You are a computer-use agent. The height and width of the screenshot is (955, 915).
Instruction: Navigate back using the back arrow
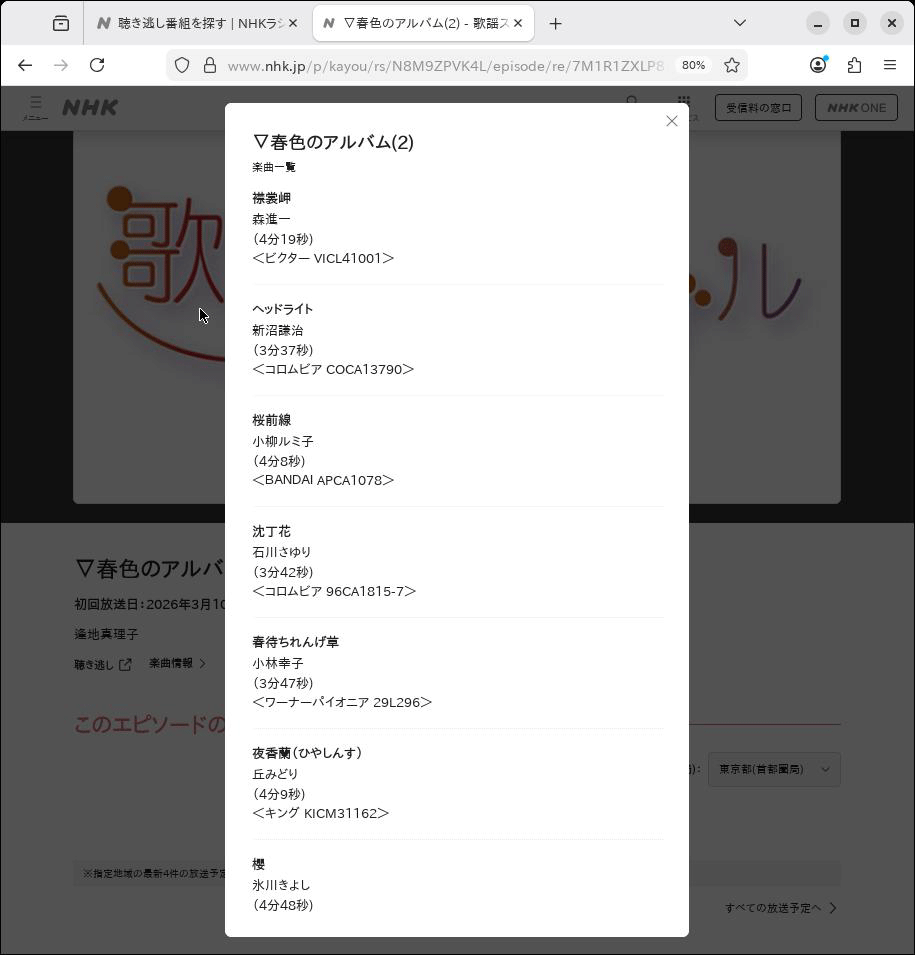point(25,65)
